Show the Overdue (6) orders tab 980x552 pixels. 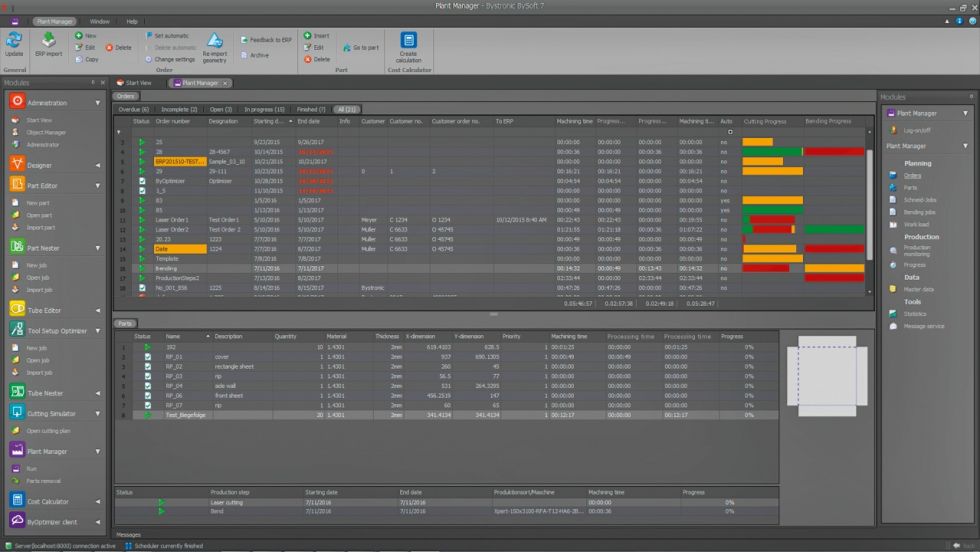134,109
